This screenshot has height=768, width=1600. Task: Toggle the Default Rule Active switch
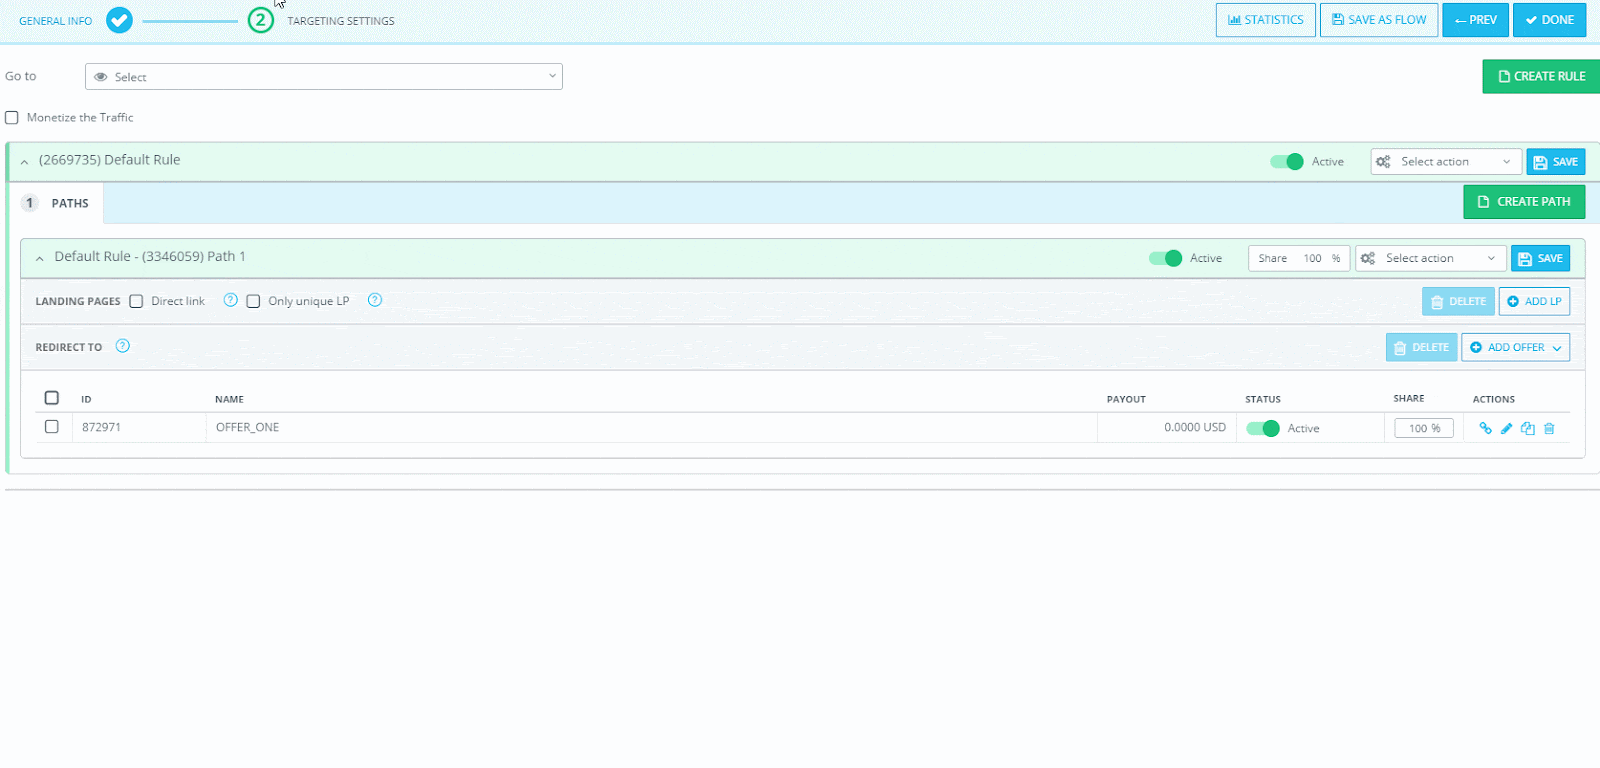click(1287, 161)
